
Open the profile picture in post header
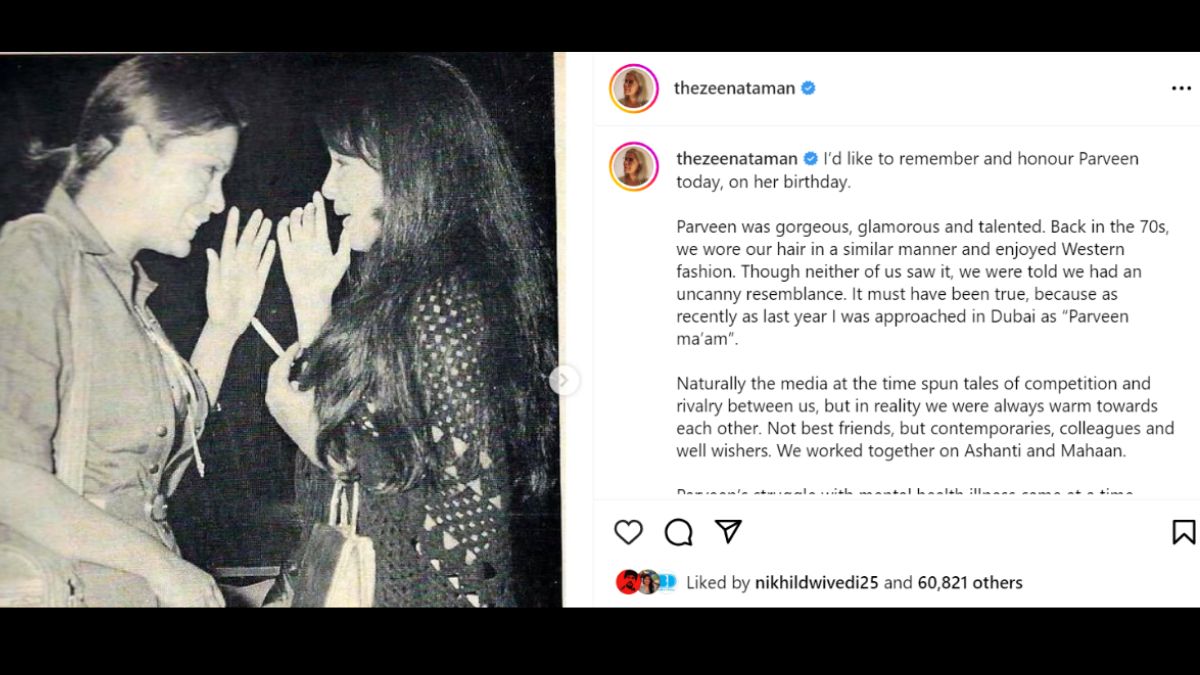click(x=634, y=88)
